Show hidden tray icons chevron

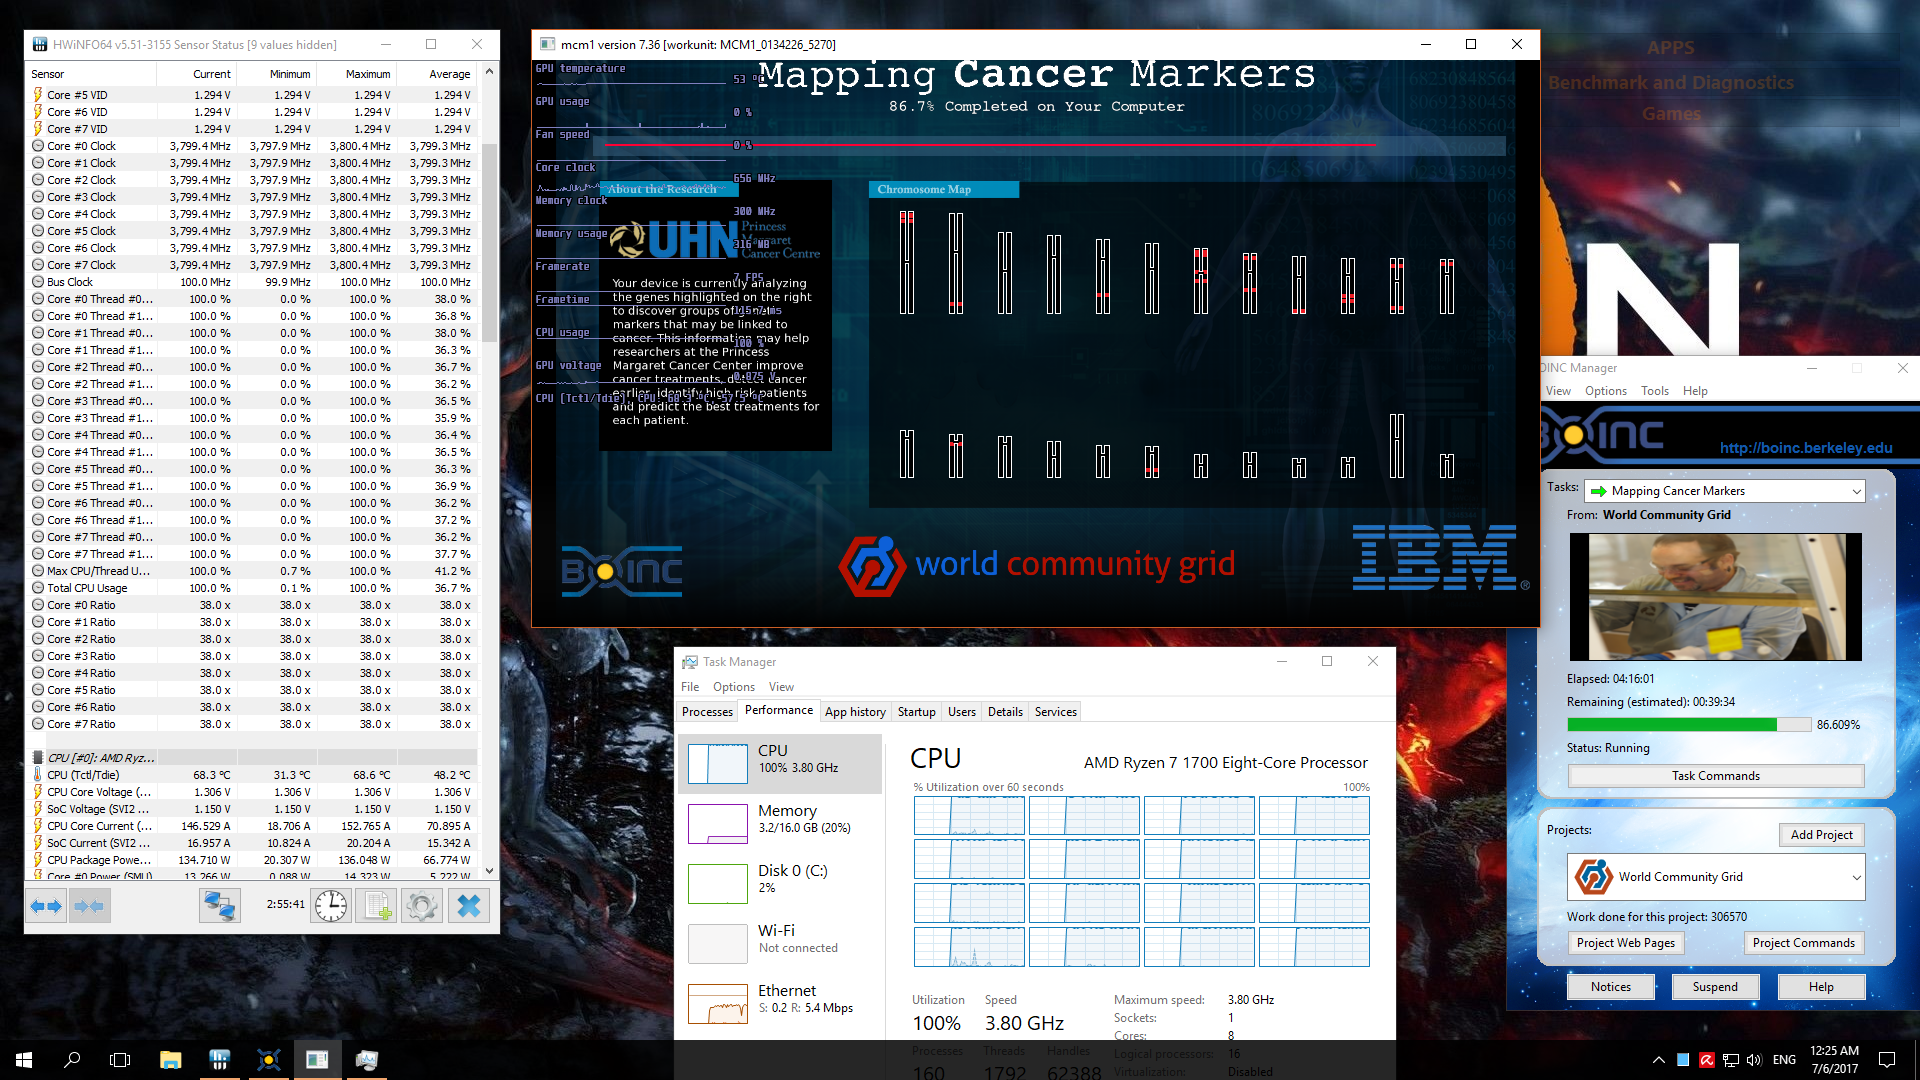click(x=1659, y=1060)
